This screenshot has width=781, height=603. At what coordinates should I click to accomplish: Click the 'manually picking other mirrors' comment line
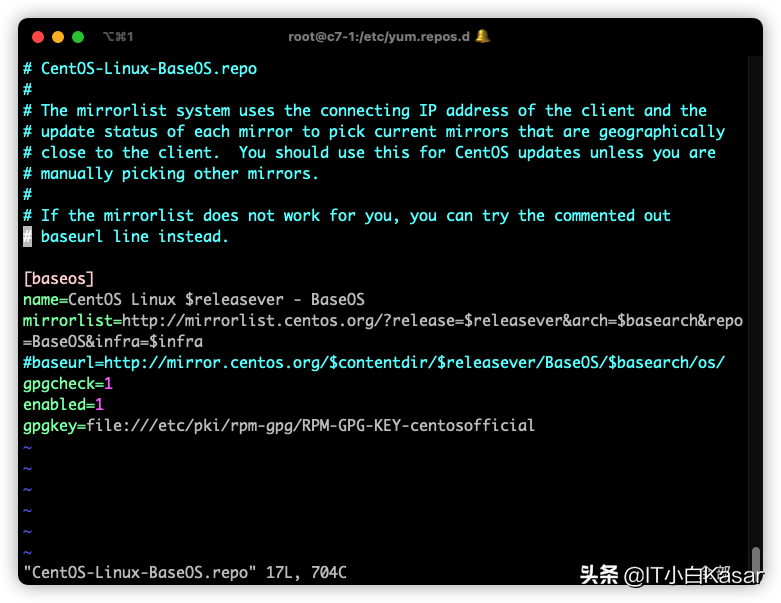tap(170, 174)
